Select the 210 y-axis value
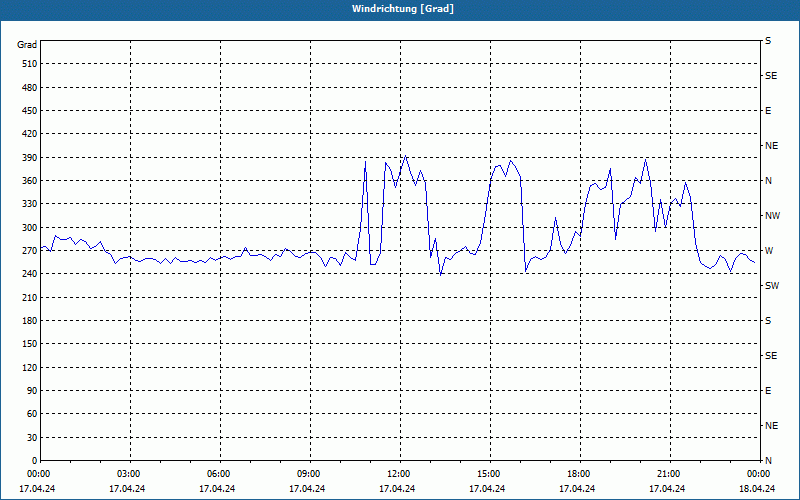 [x=30, y=297]
